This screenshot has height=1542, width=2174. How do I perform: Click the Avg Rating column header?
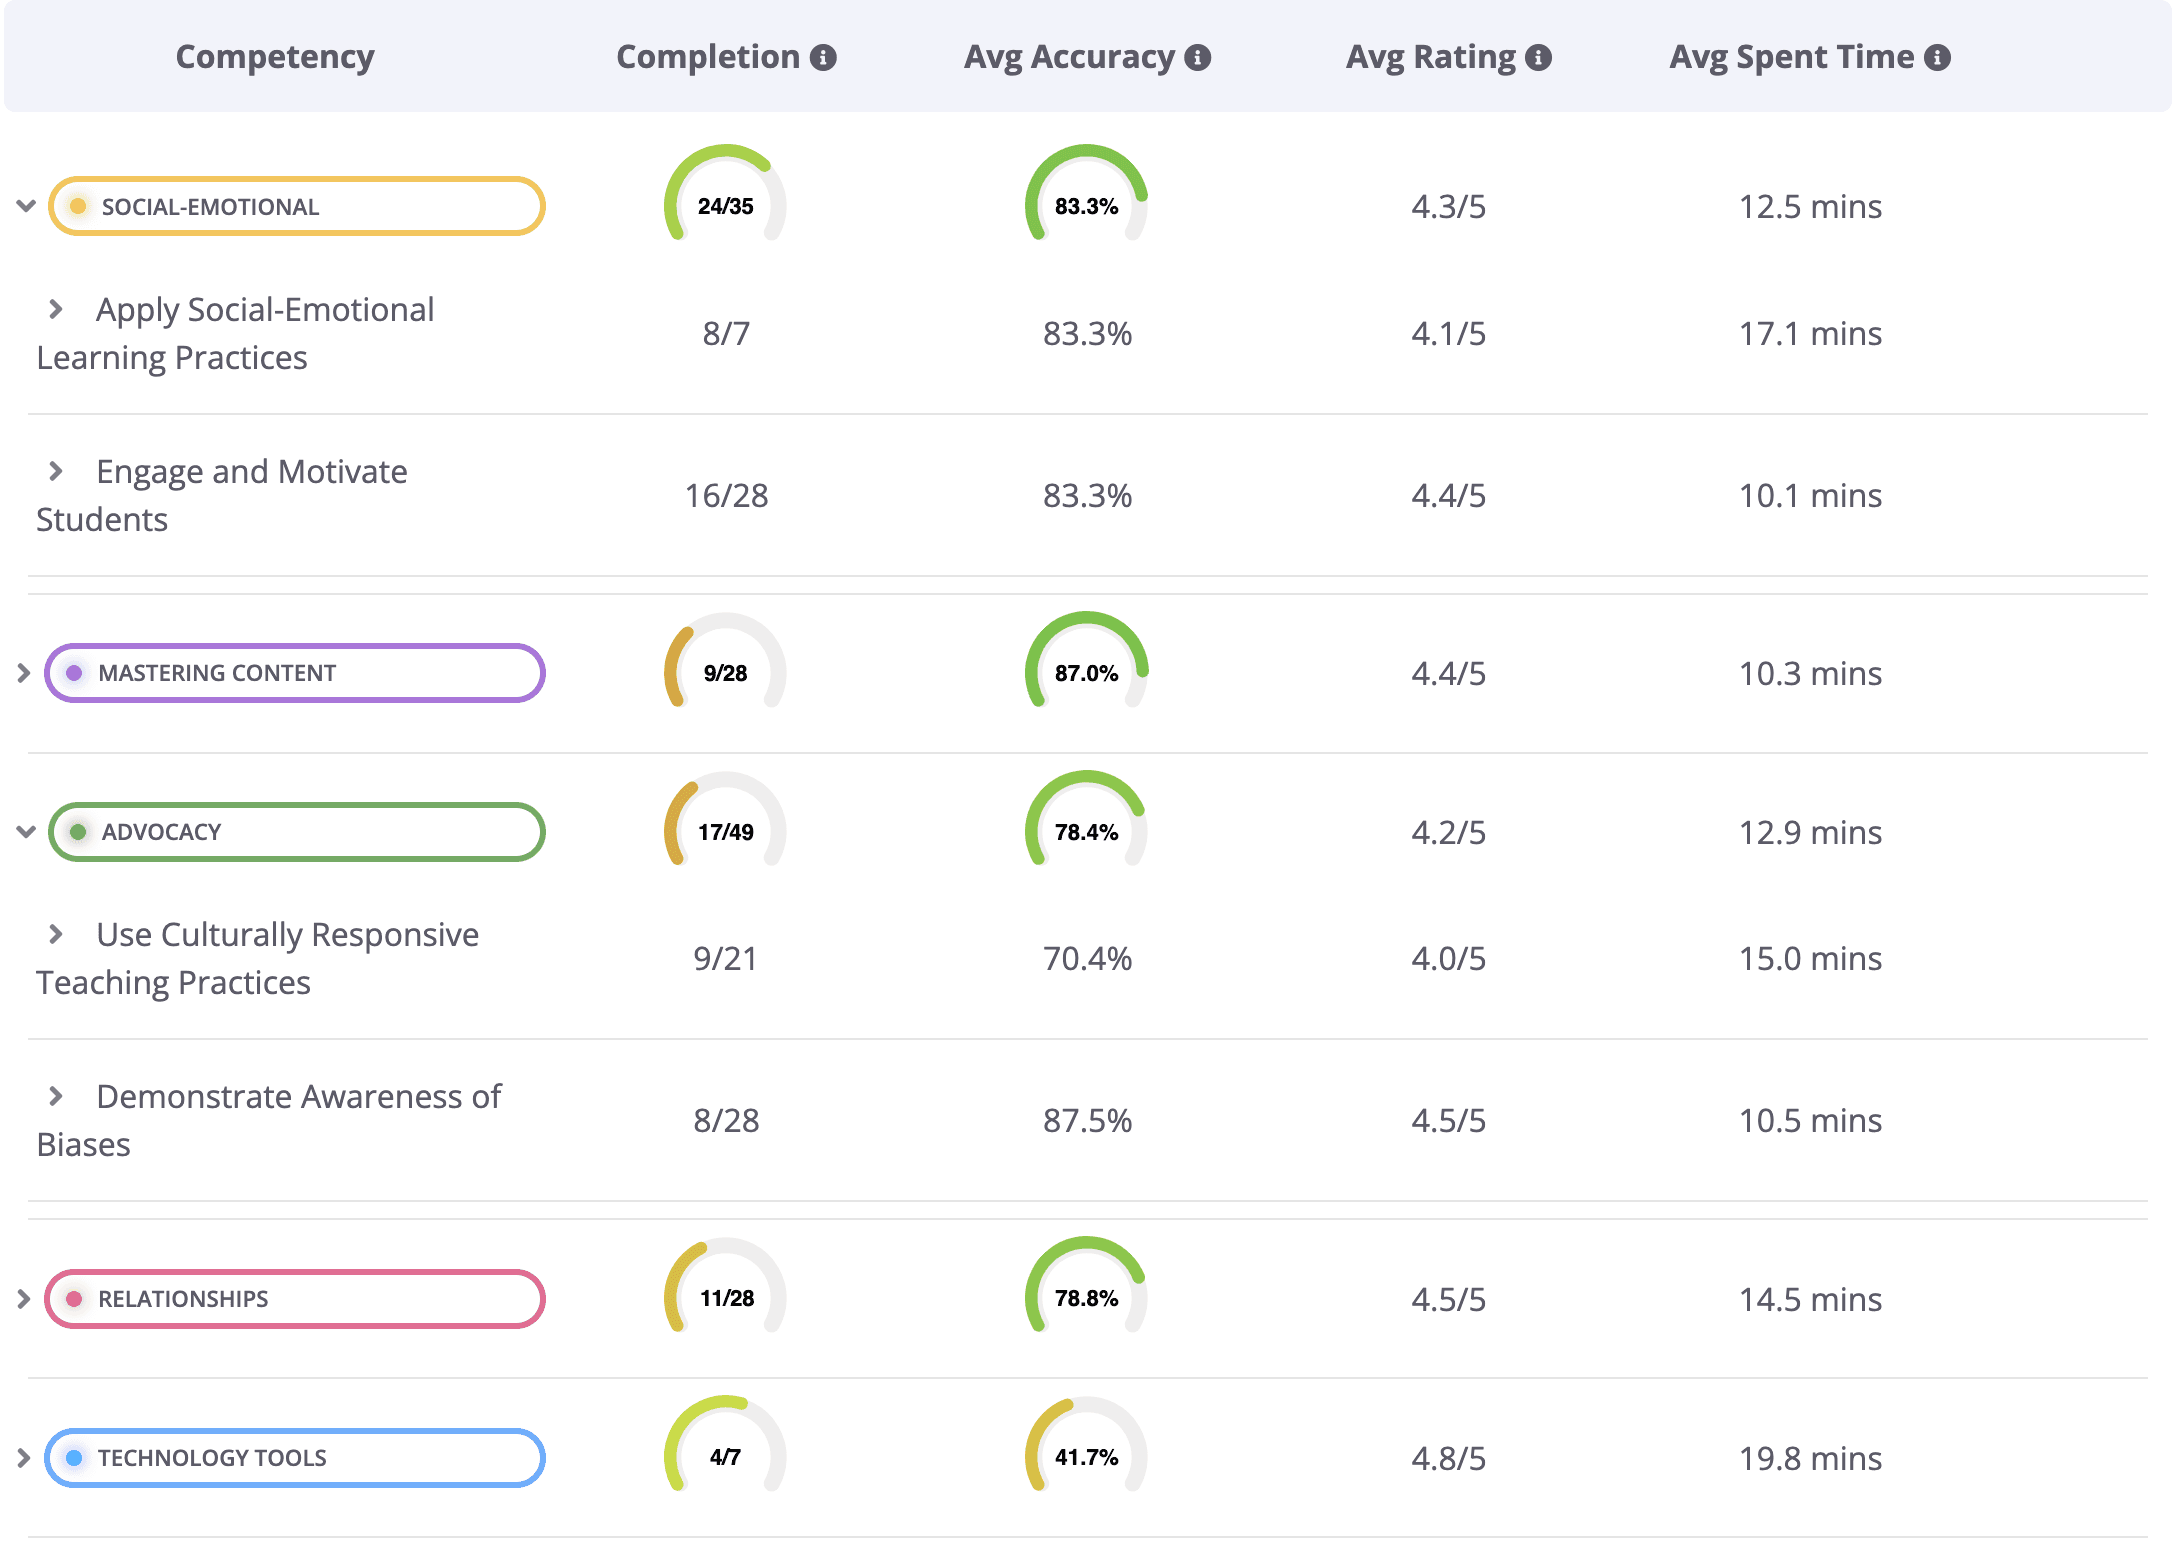[x=1430, y=57]
